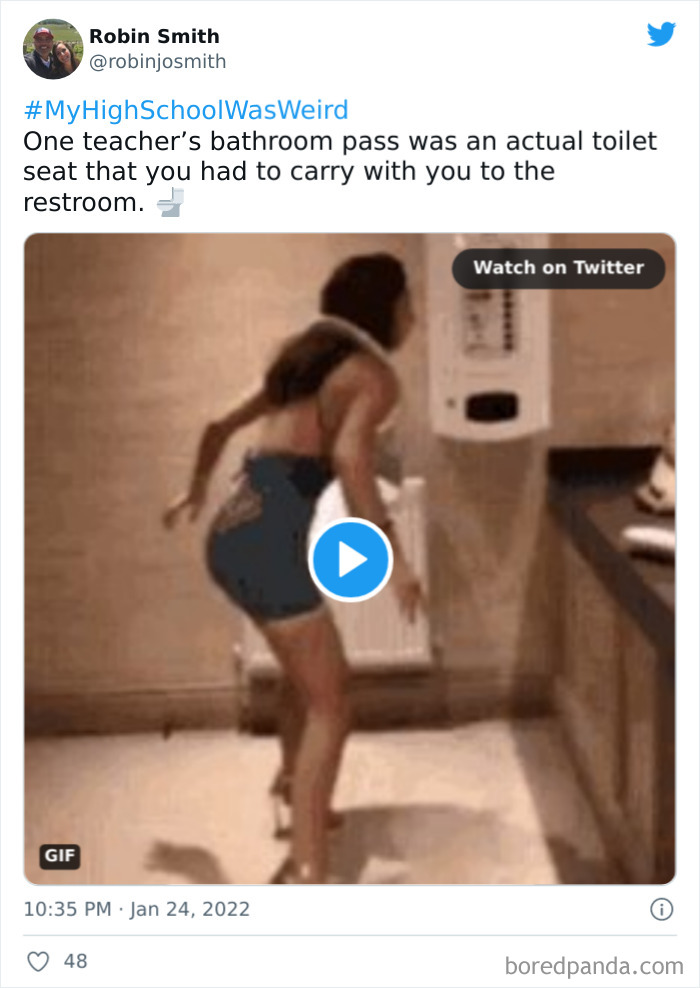The width and height of the screenshot is (700, 988).
Task: Open the #MyHighSchoolWasWeird hashtag
Action: click(186, 110)
